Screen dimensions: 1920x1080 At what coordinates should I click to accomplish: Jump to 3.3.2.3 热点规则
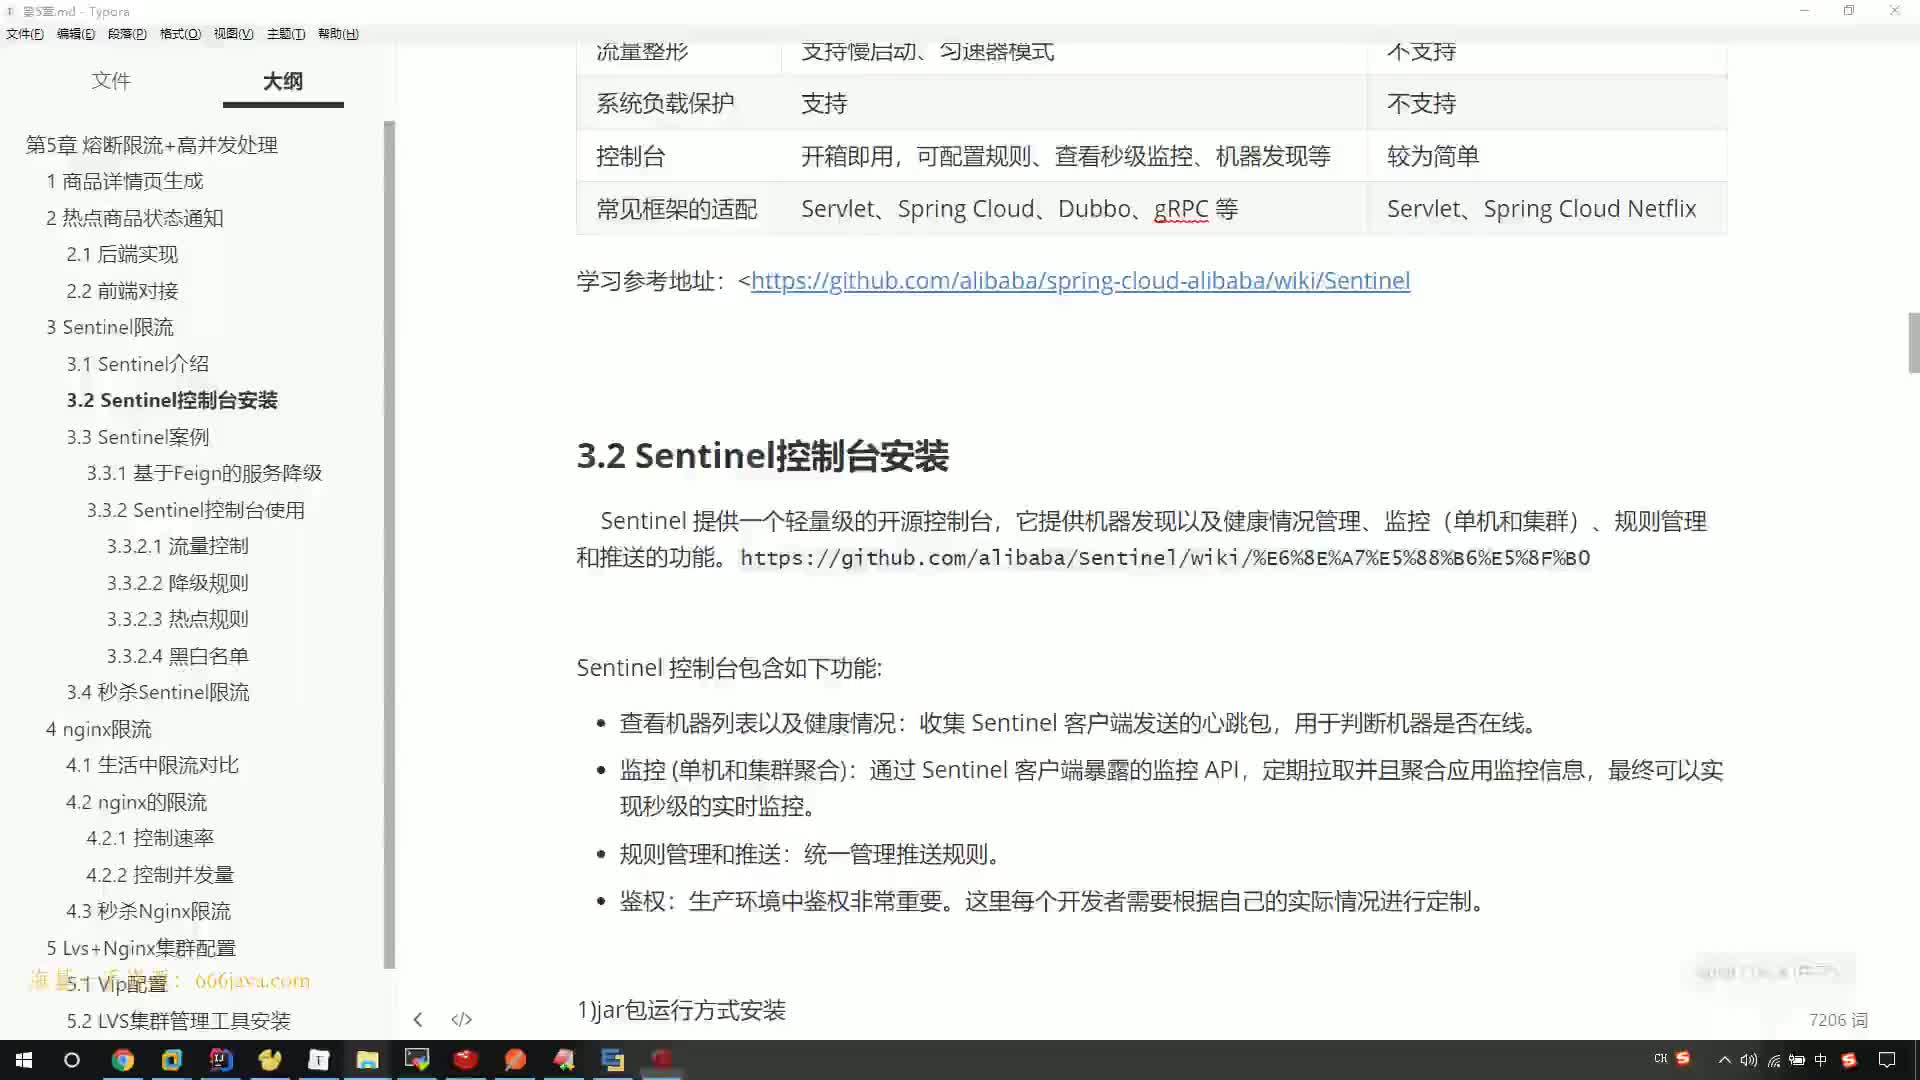click(x=178, y=619)
